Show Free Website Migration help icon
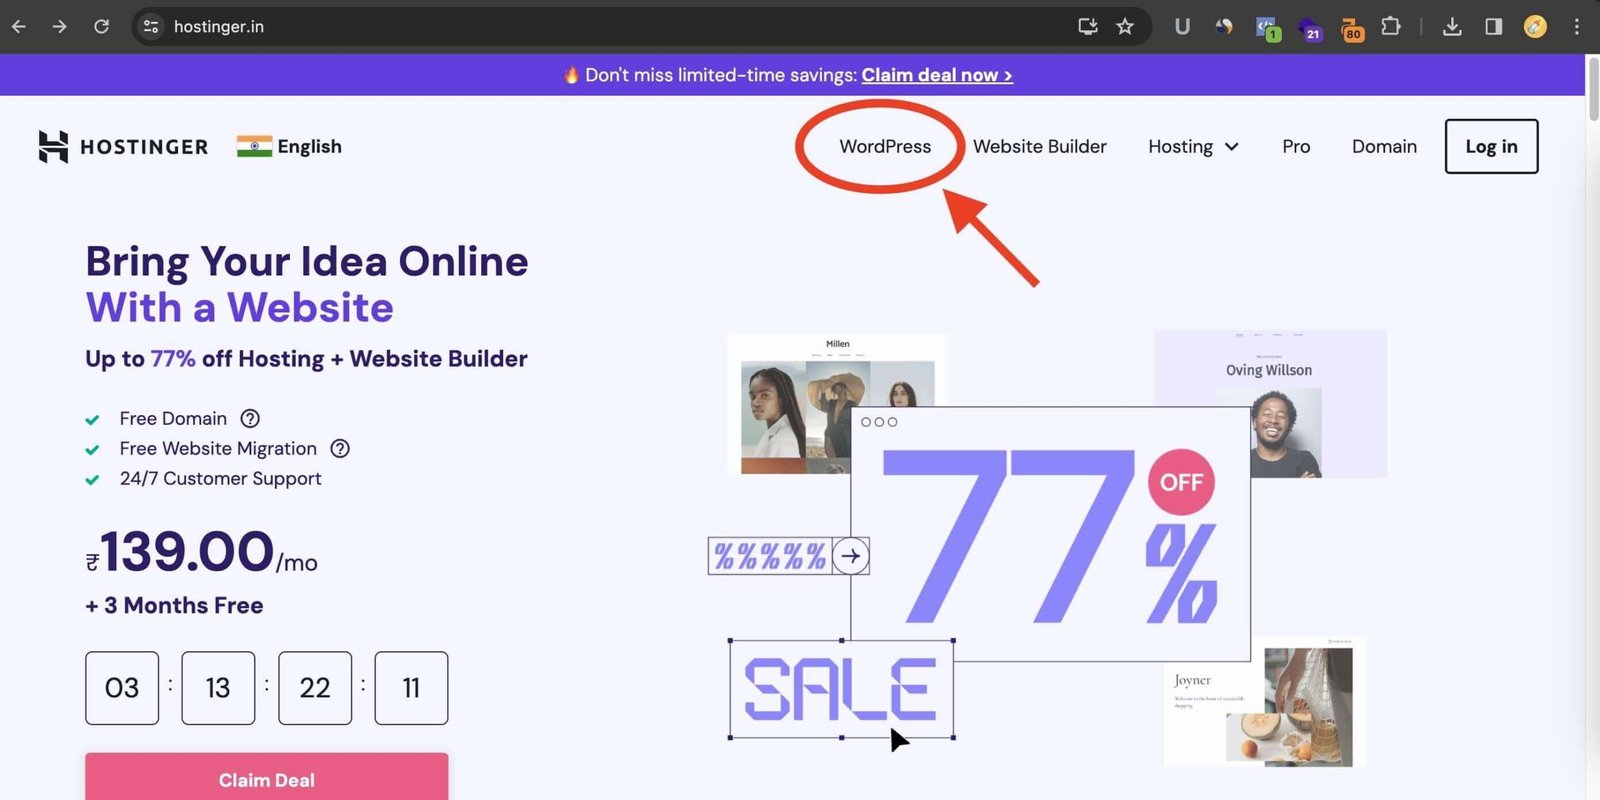The width and height of the screenshot is (1600, 800). 340,449
